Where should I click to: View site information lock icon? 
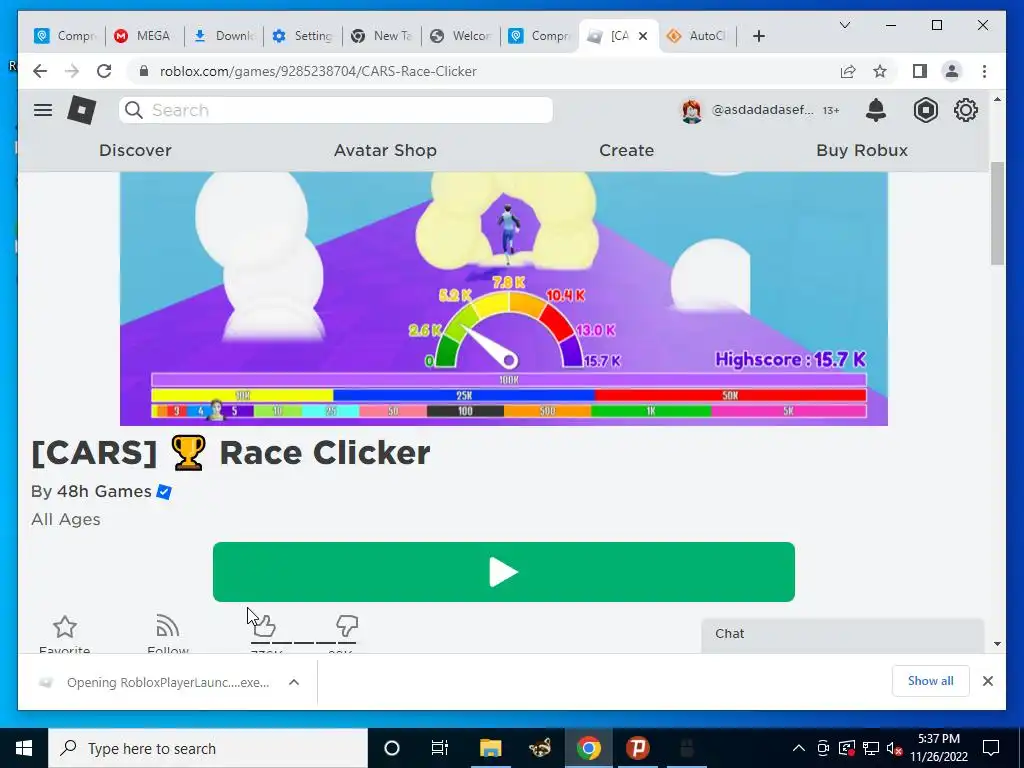144,71
